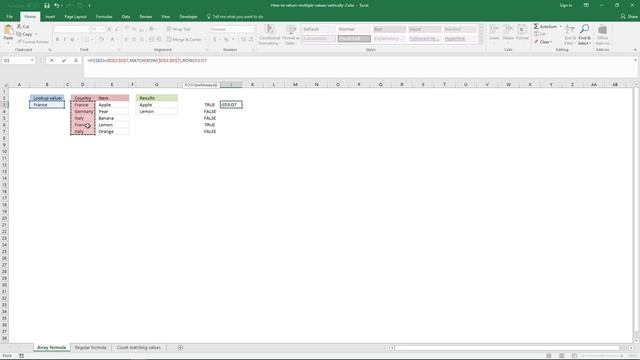Expand the formula bar with chevron
Screen dimensions: 640x360
pyautogui.click(x=635, y=60)
